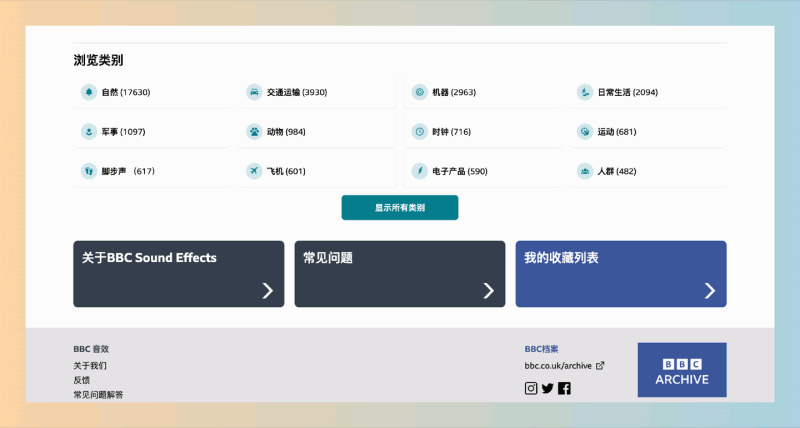Open BBC Archive Twitter page
The image size is (800, 428).
point(547,389)
